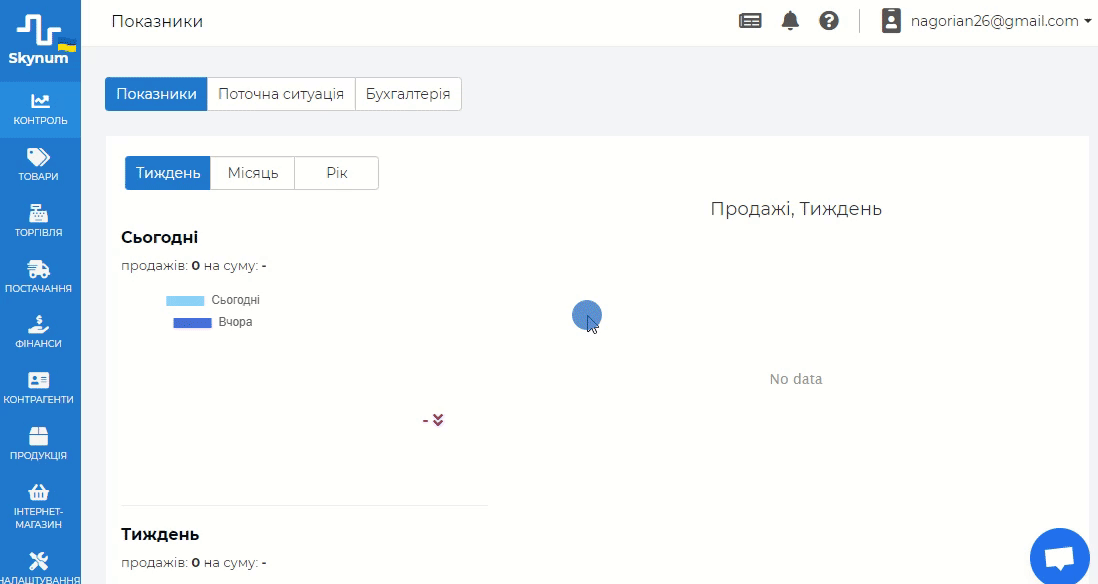Open the Налаштування tools section
This screenshot has height=584, width=1098.
click(x=40, y=567)
